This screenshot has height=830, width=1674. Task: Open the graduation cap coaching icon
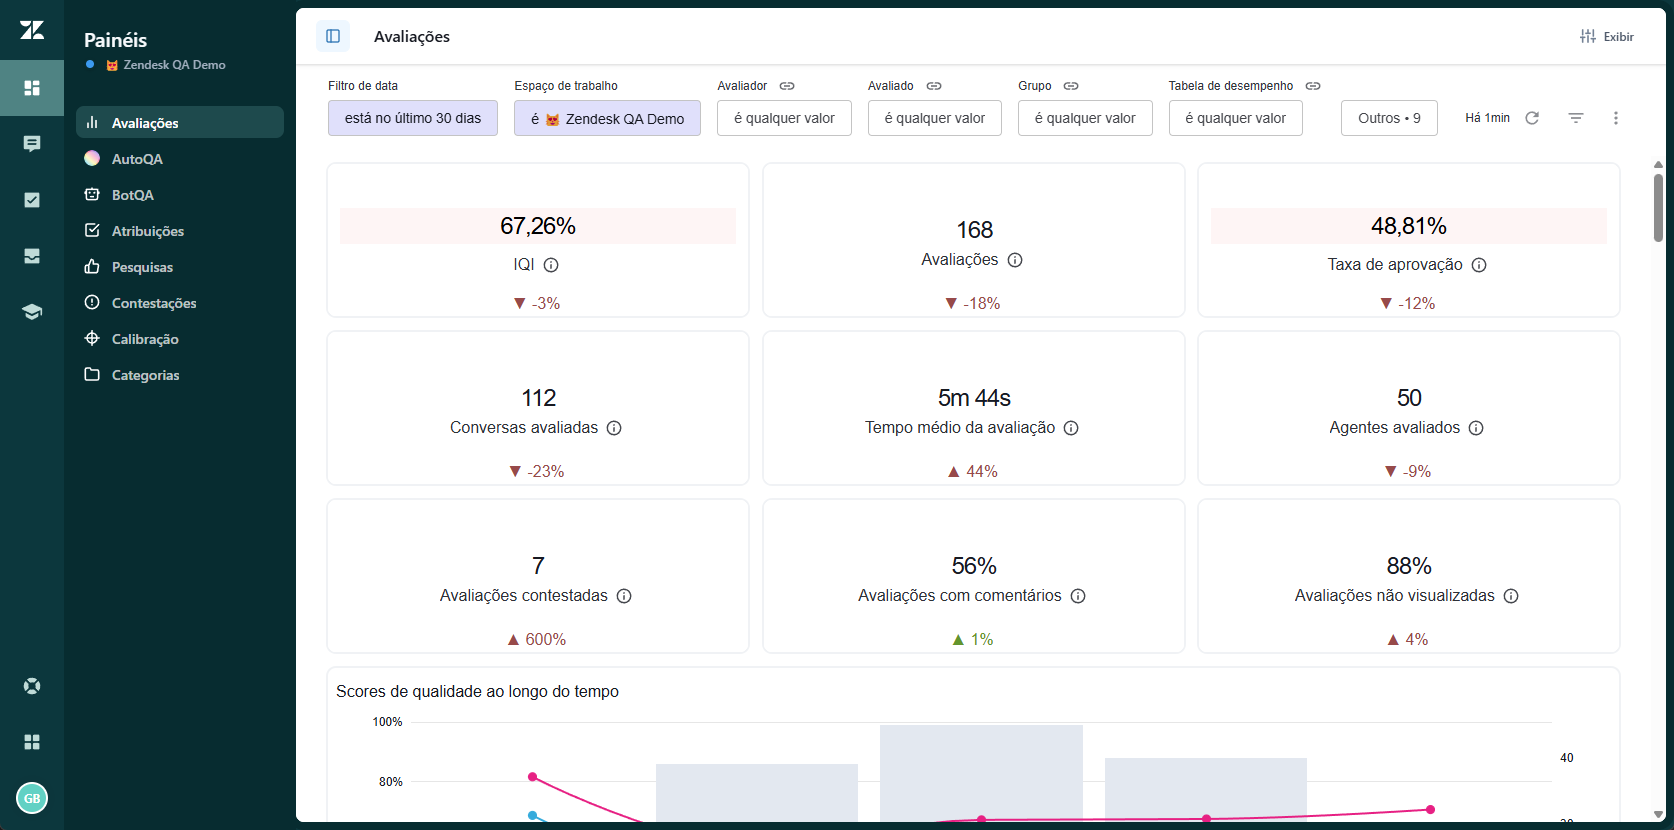coord(32,312)
